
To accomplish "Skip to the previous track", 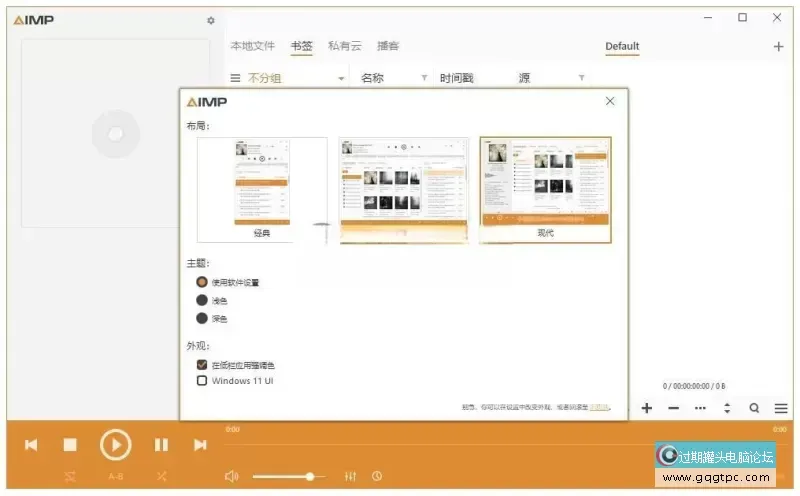I will 31,445.
